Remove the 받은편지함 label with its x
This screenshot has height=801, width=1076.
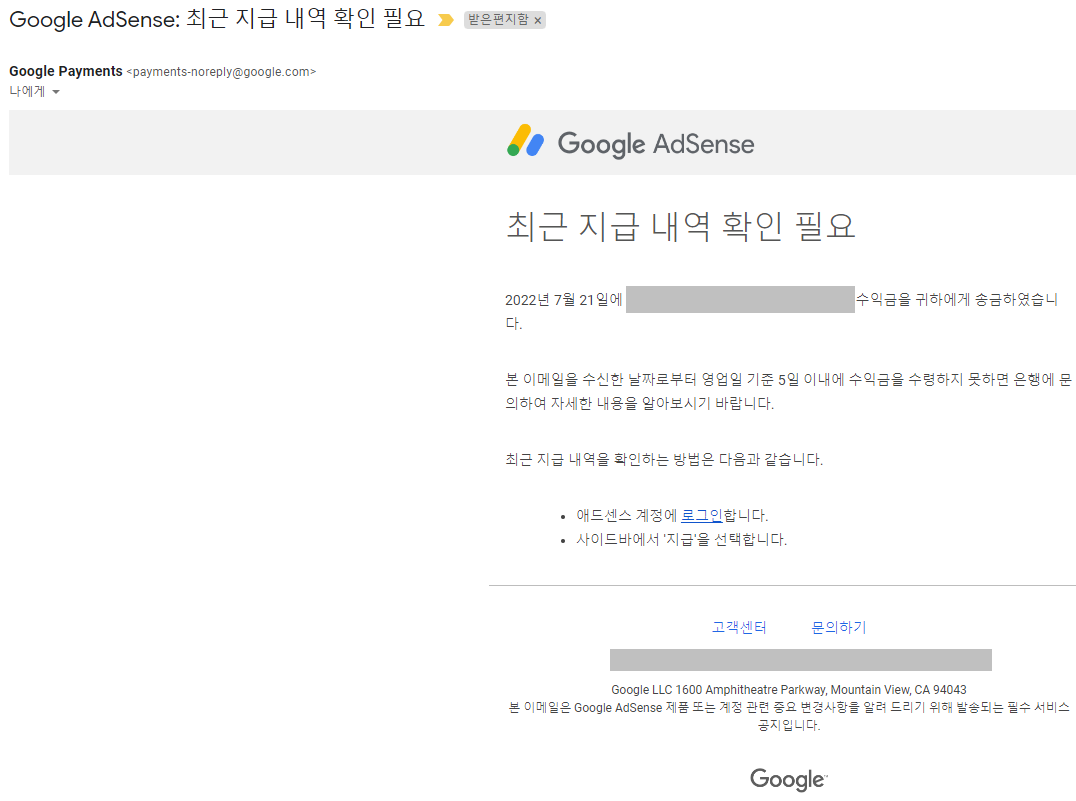click(538, 21)
